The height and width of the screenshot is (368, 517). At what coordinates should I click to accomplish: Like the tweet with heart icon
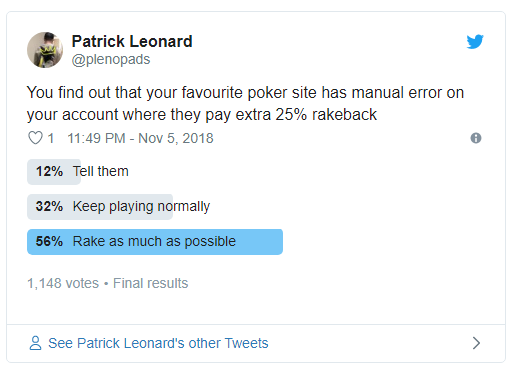[x=35, y=138]
